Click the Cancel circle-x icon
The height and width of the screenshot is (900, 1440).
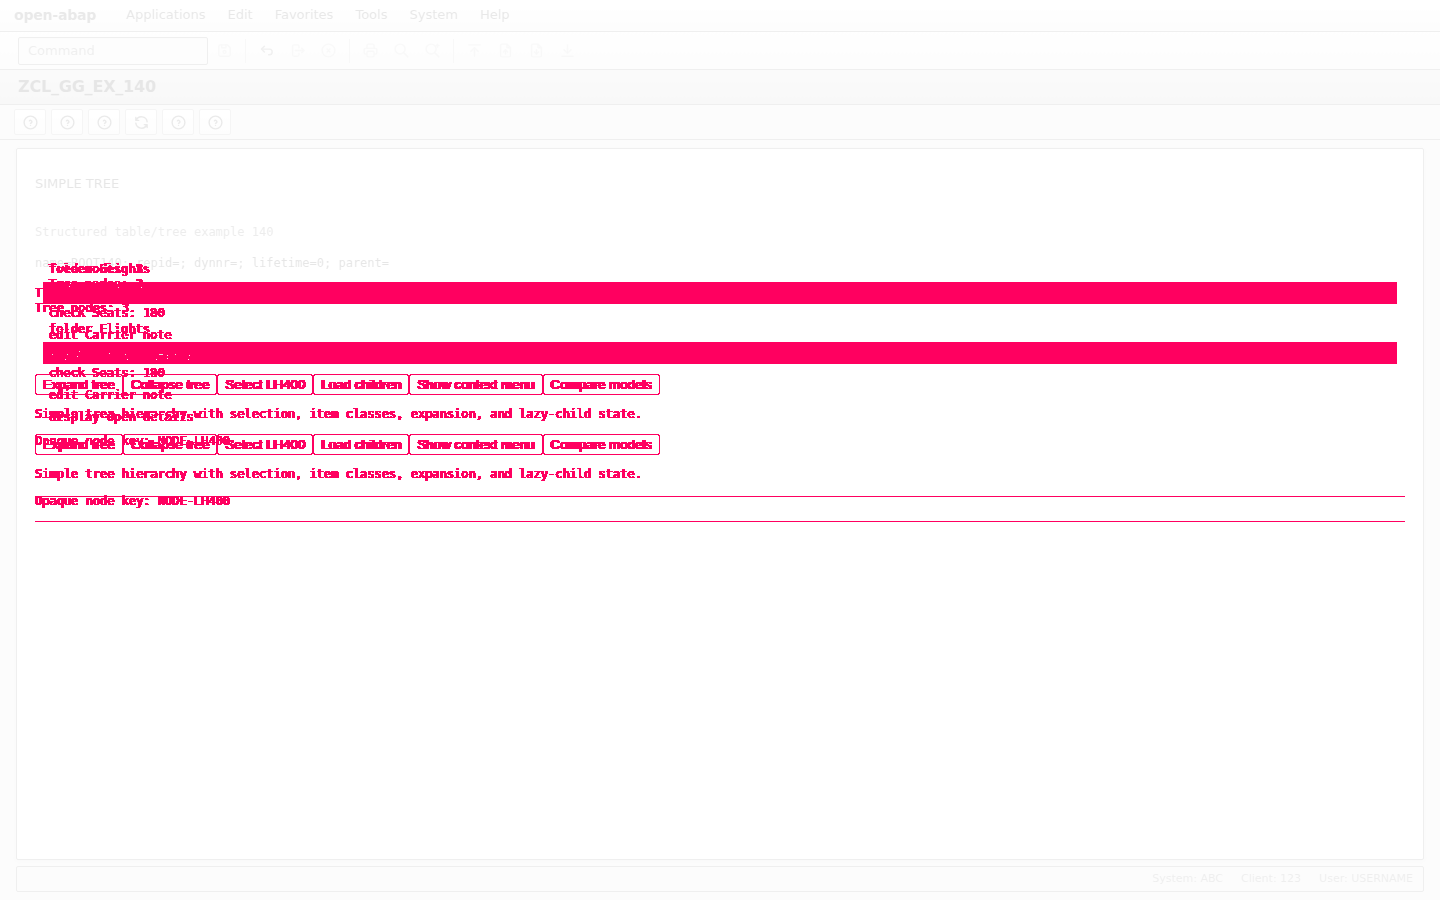[x=329, y=51]
